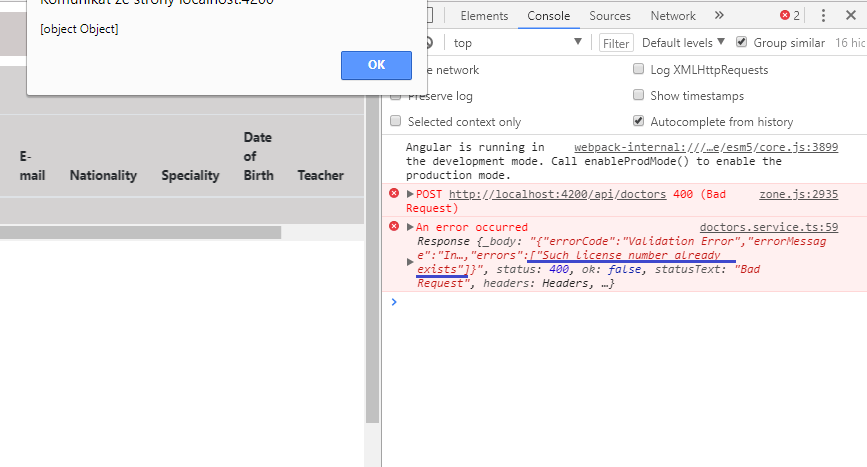This screenshot has width=867, height=467.
Task: Click the POST error red icon
Action: 394,193
